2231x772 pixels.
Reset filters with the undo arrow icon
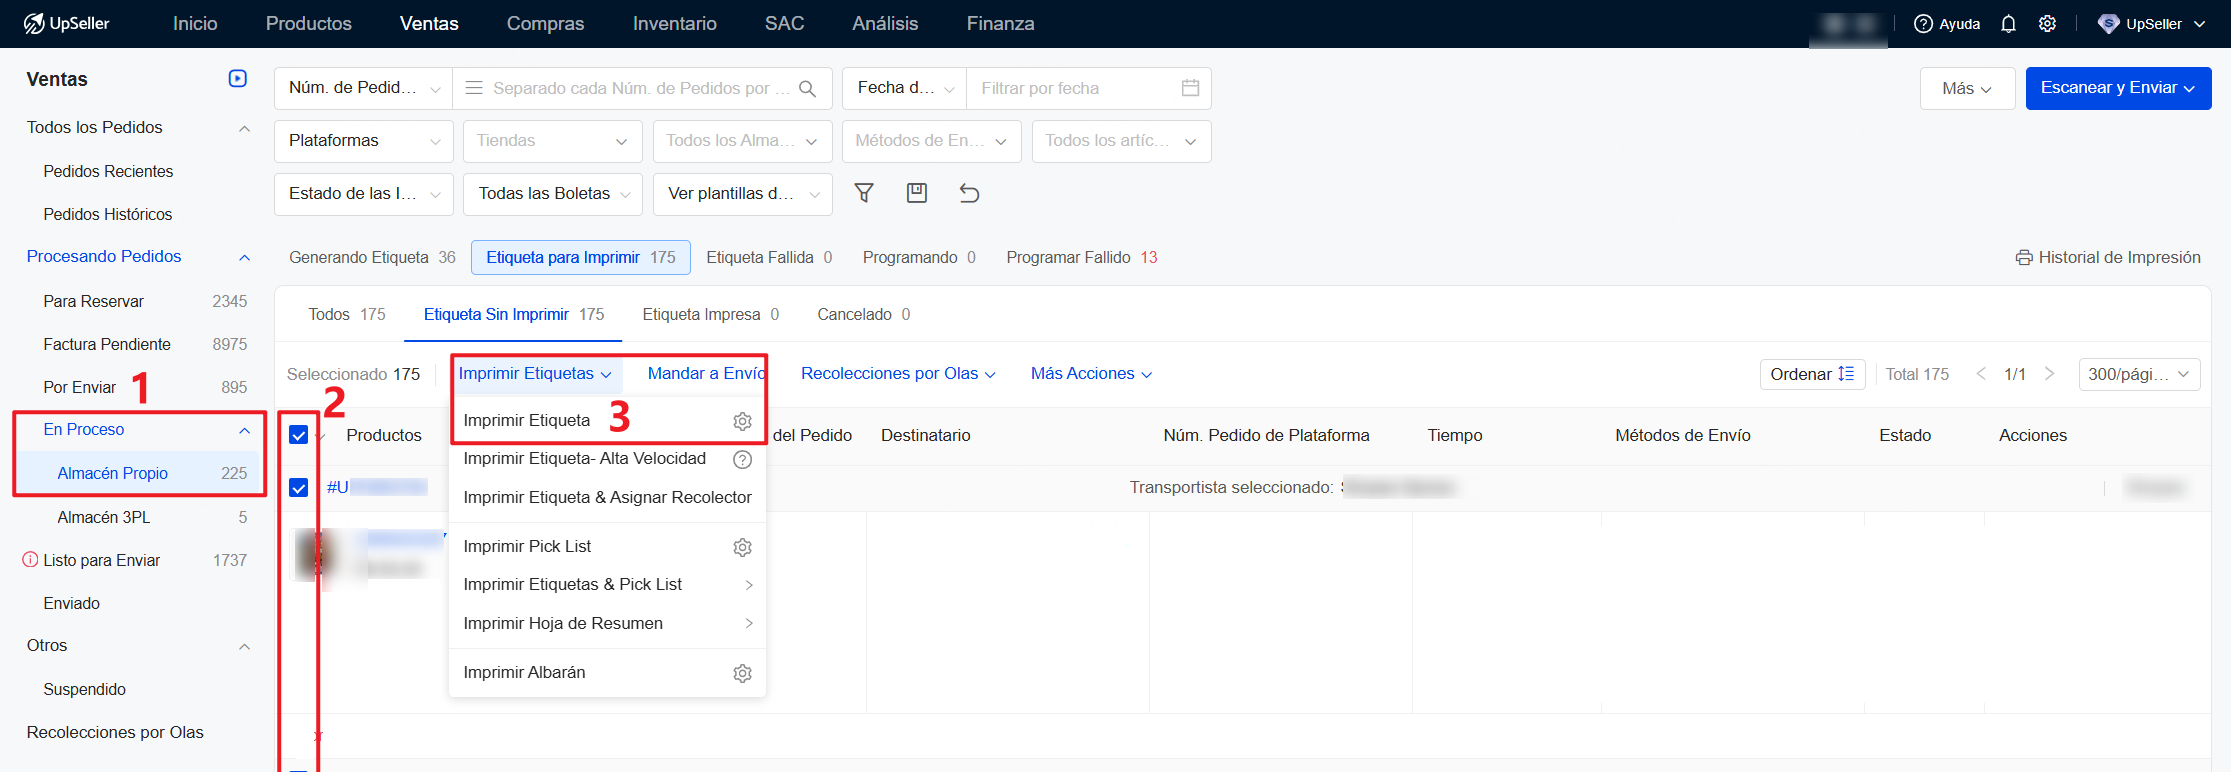tap(969, 193)
